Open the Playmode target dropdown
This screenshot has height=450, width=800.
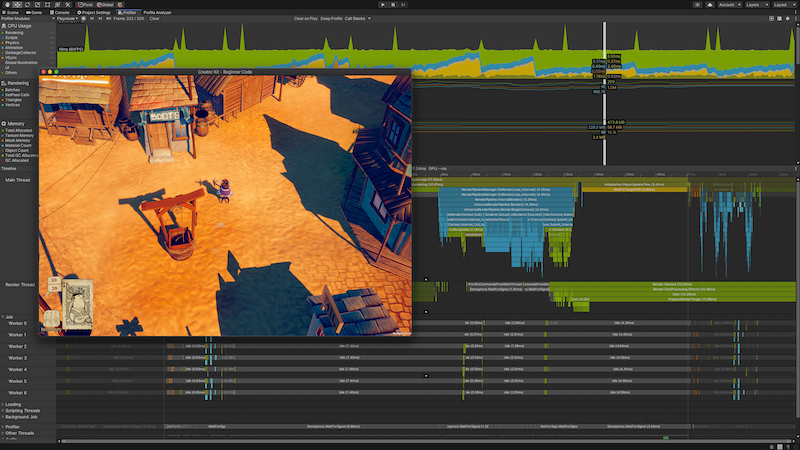coord(67,18)
